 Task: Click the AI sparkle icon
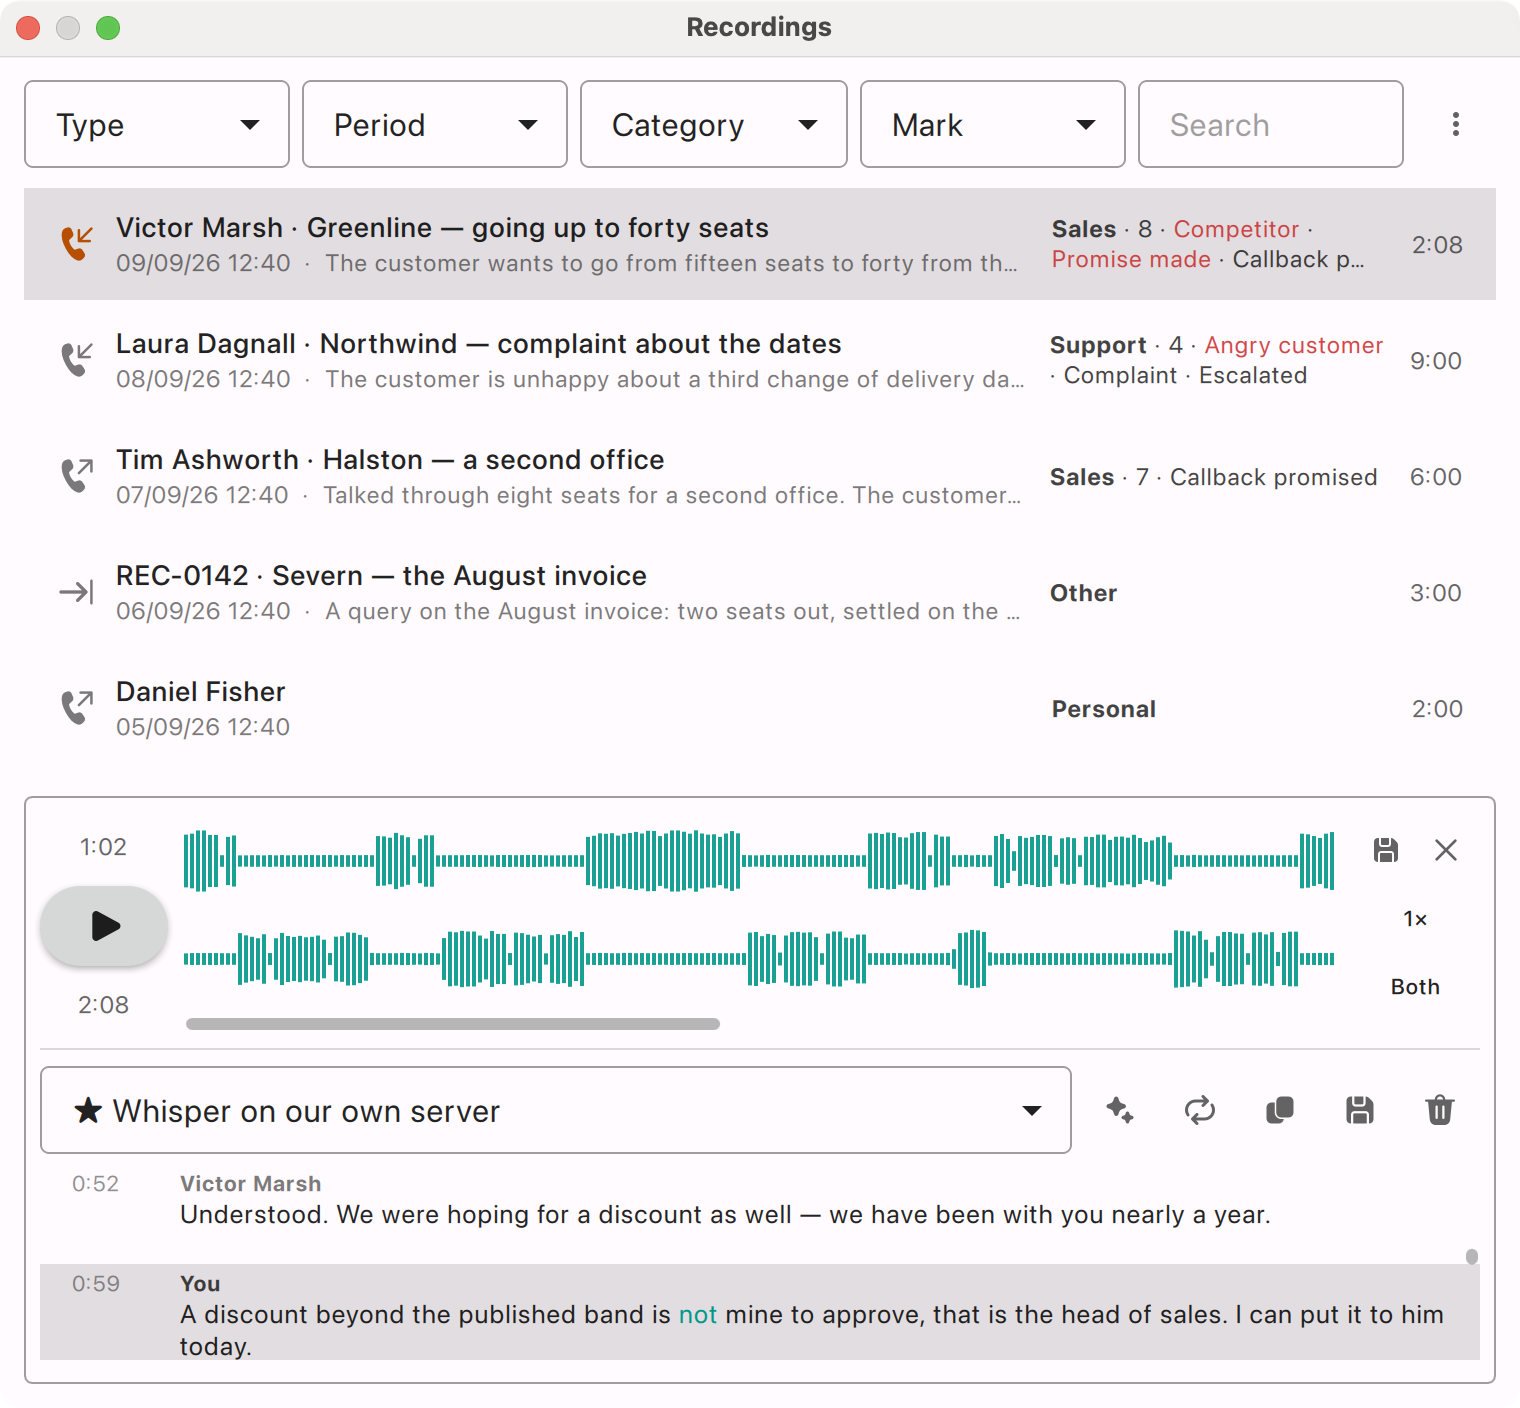pyautogui.click(x=1120, y=1110)
